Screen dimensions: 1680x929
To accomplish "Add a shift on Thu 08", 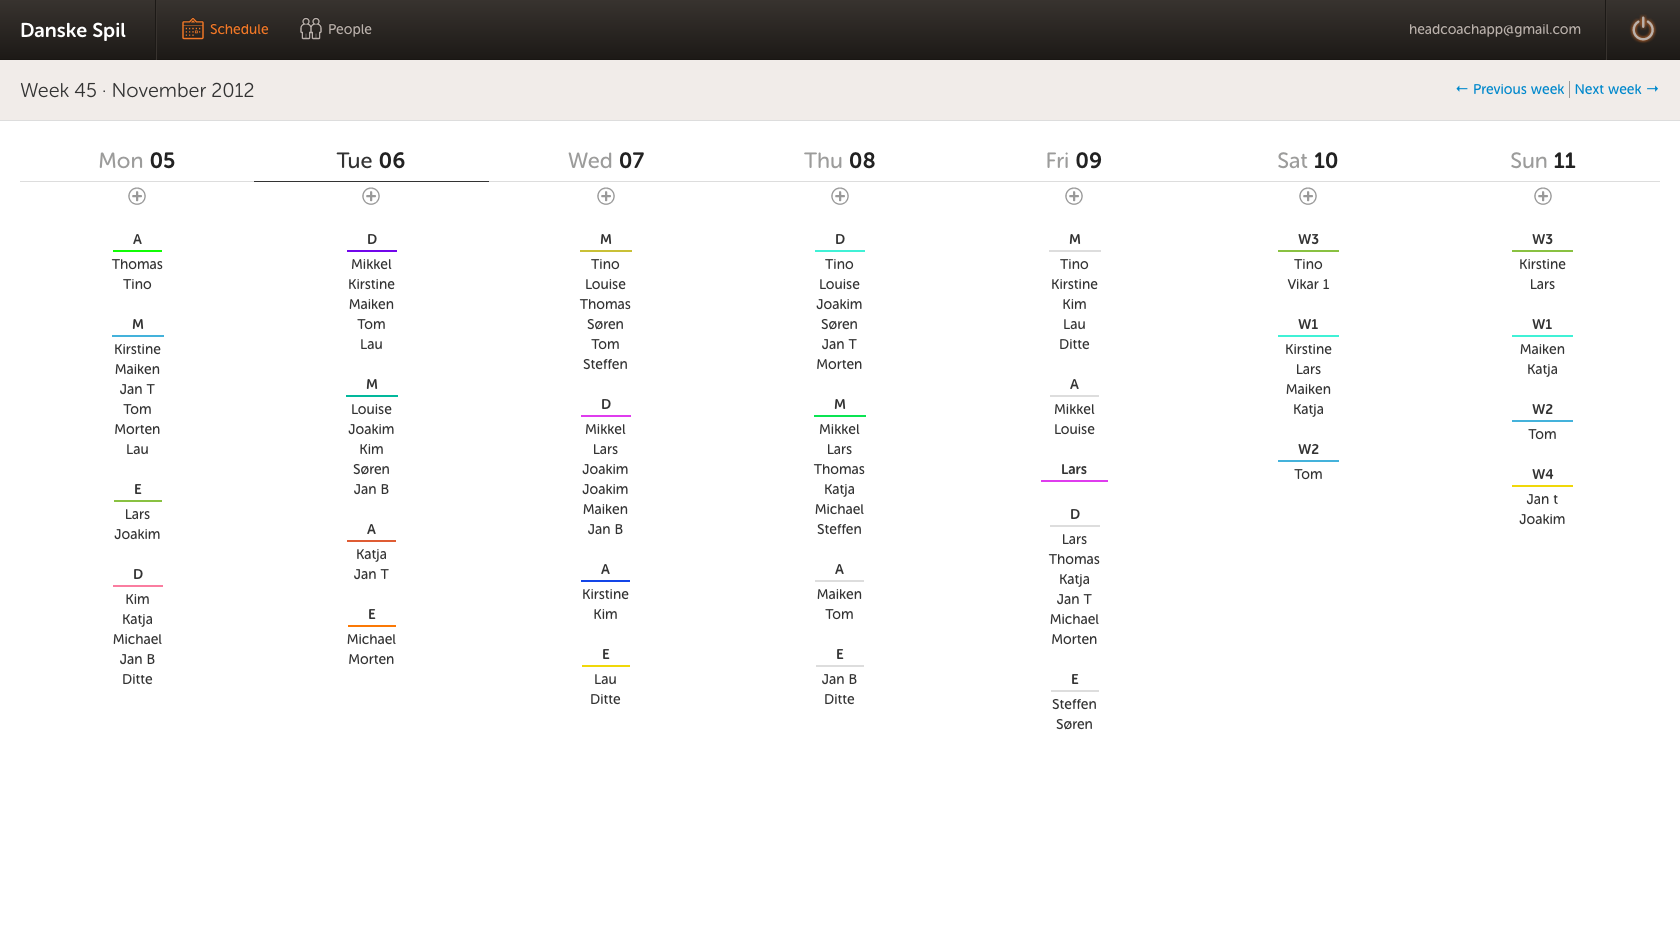I will (x=840, y=196).
